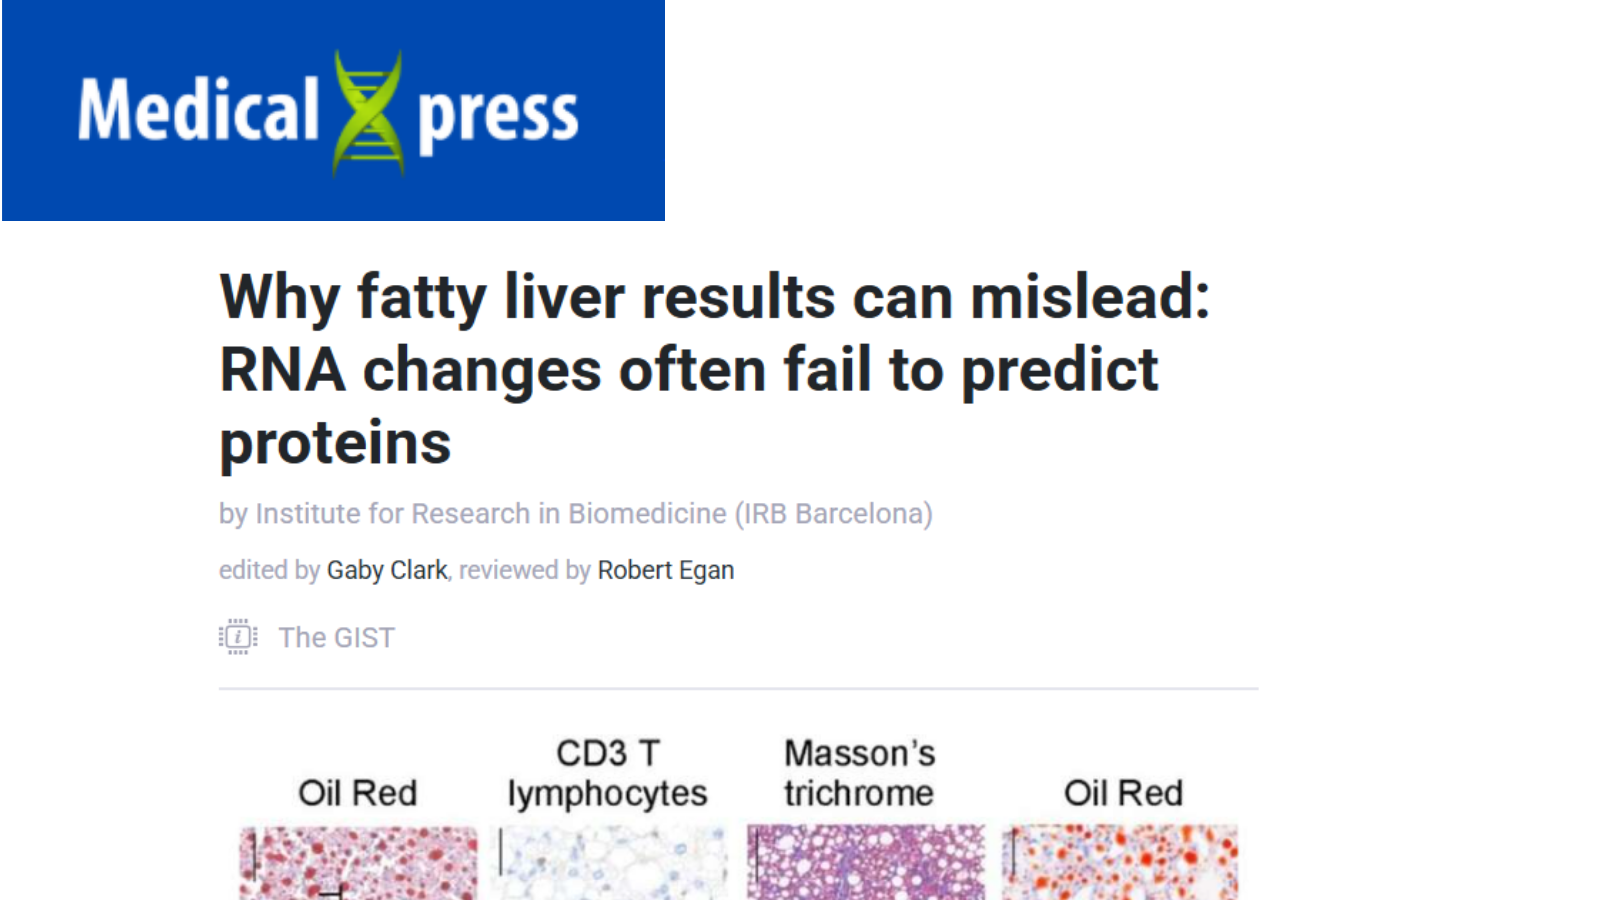This screenshot has height=900, width=1600.
Task: Click the green DNA helix logo icon
Action: pos(368,112)
